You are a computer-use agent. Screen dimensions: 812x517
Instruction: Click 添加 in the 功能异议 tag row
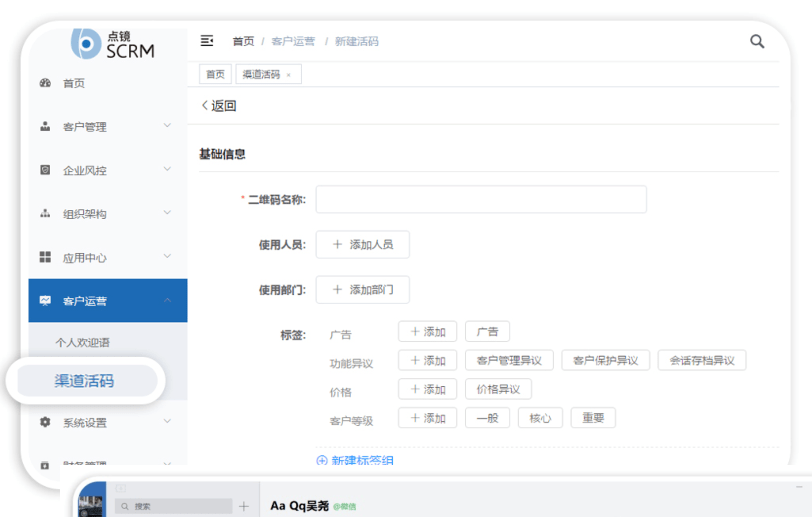pos(428,361)
